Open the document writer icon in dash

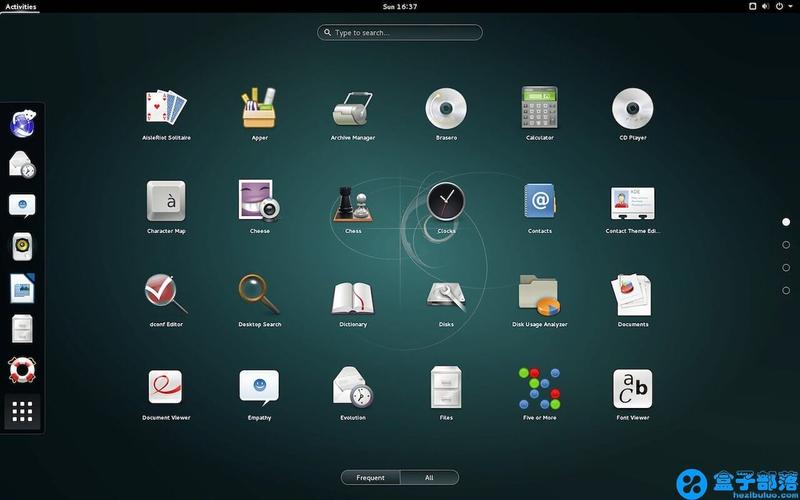pos(22,288)
